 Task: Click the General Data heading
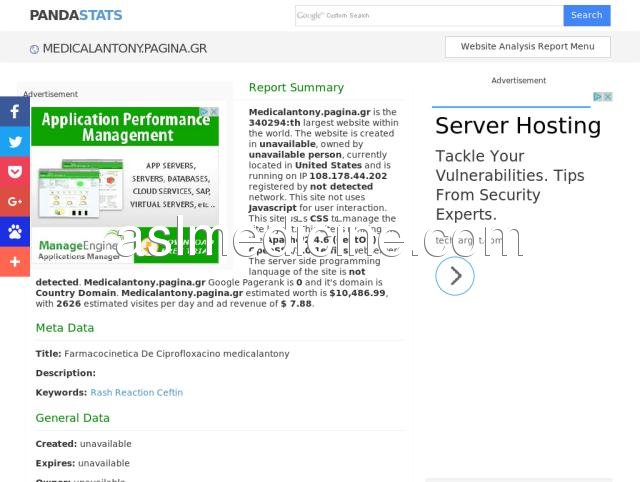(73, 418)
